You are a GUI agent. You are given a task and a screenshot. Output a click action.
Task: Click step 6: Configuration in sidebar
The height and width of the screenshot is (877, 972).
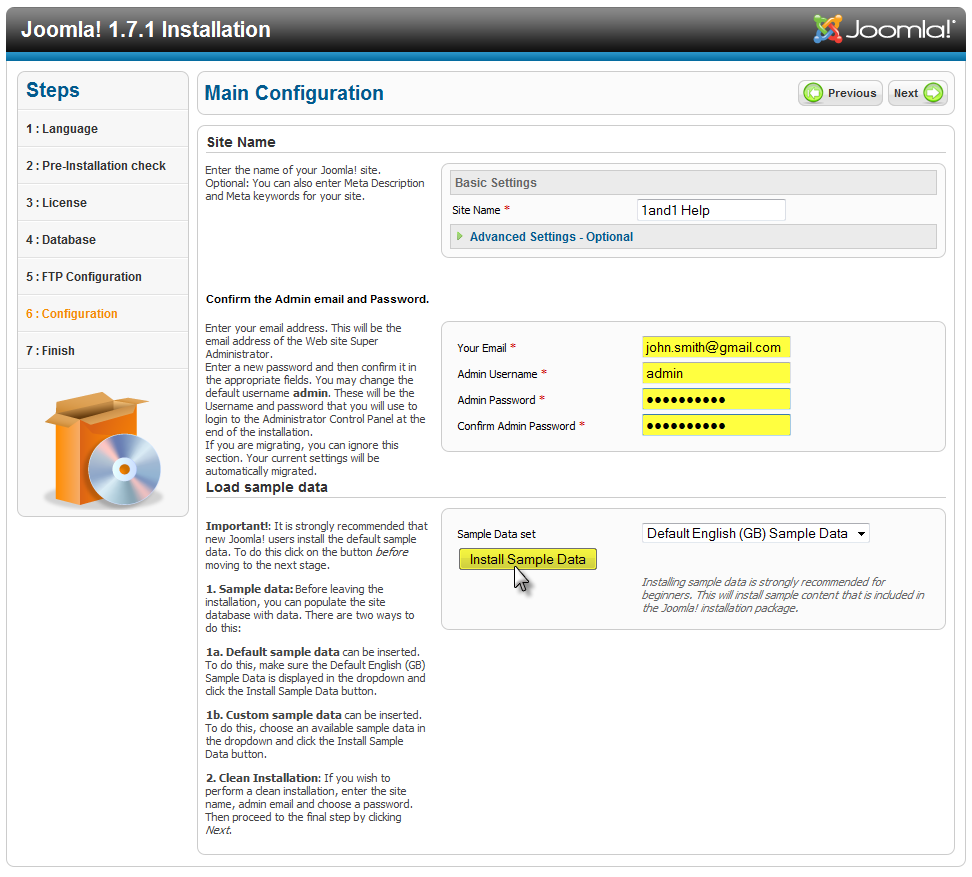click(72, 314)
